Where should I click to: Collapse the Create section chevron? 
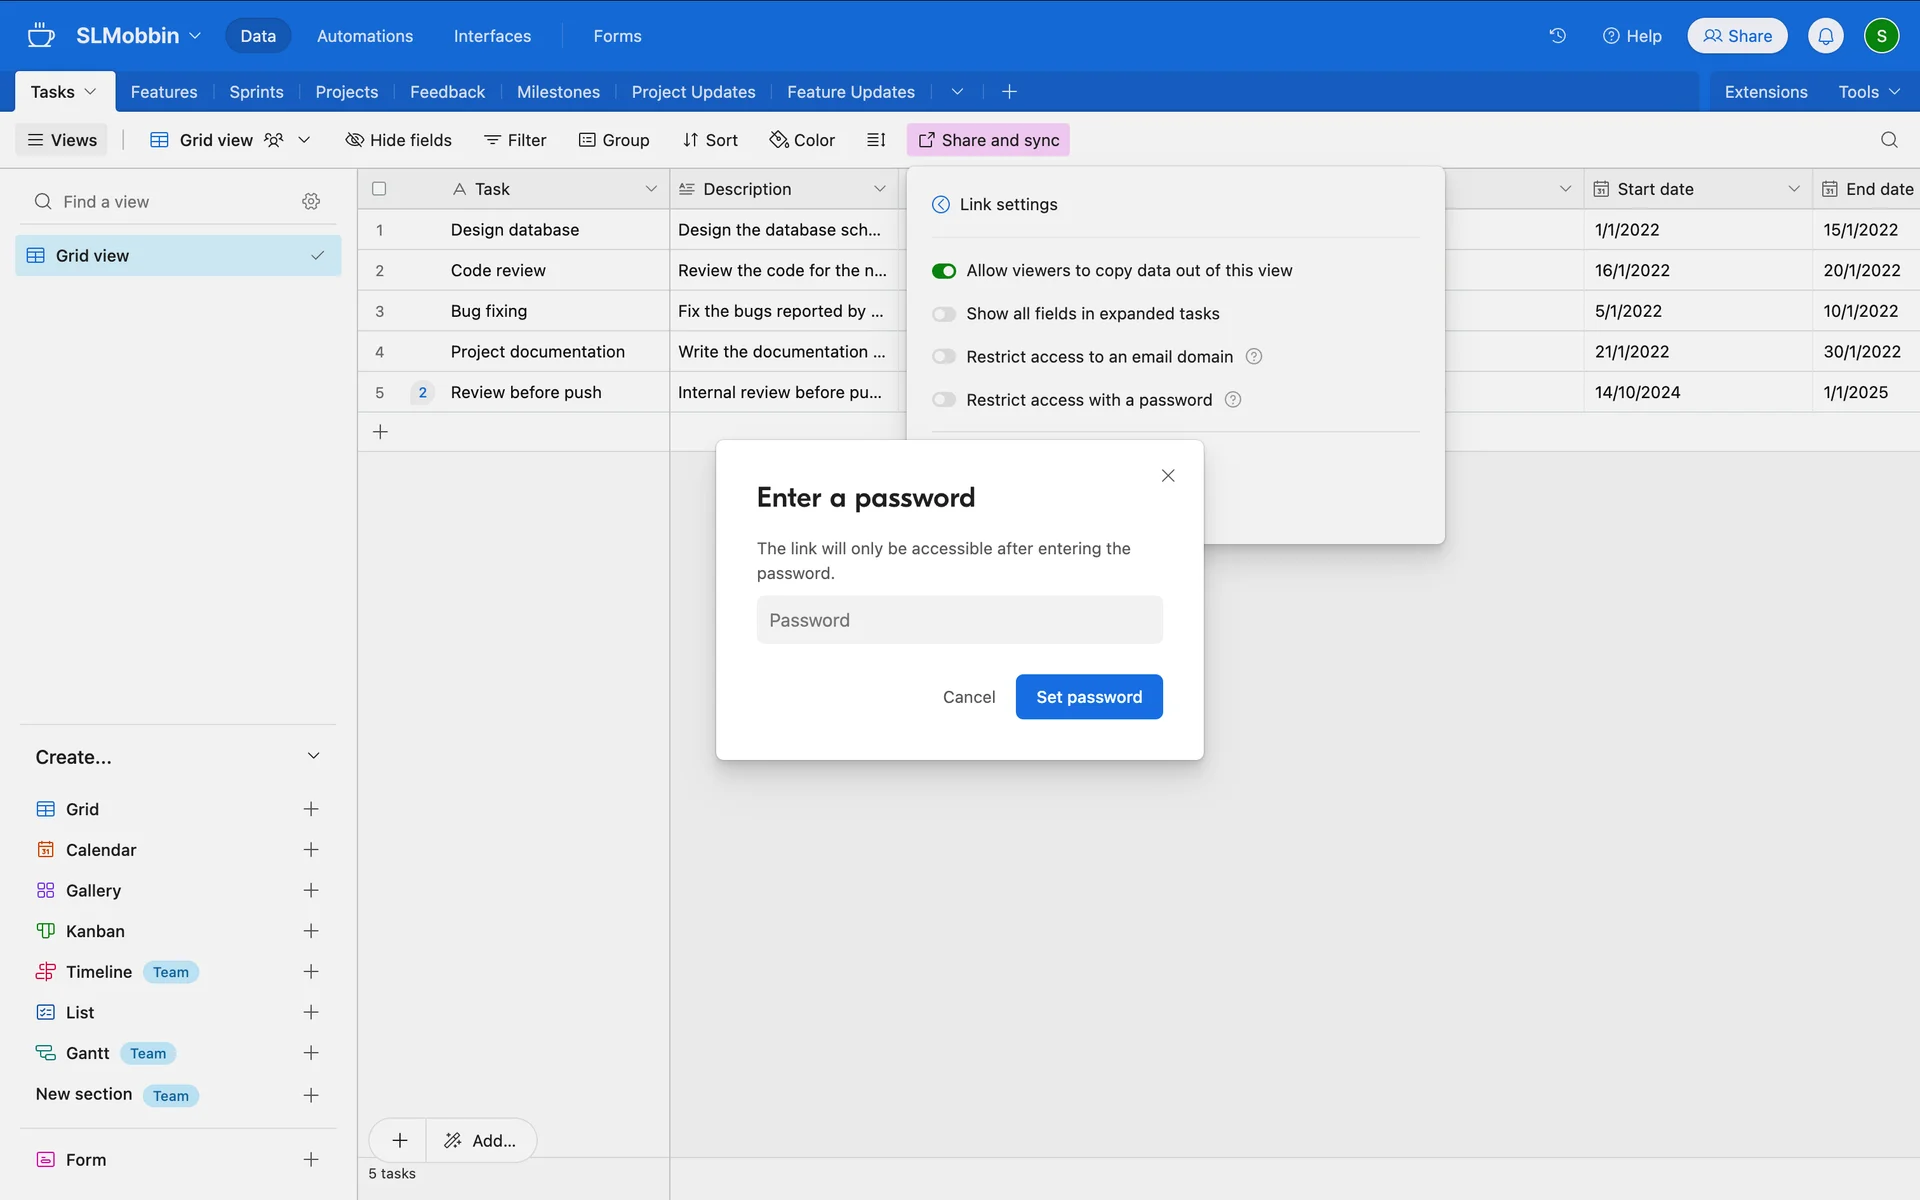point(313,756)
